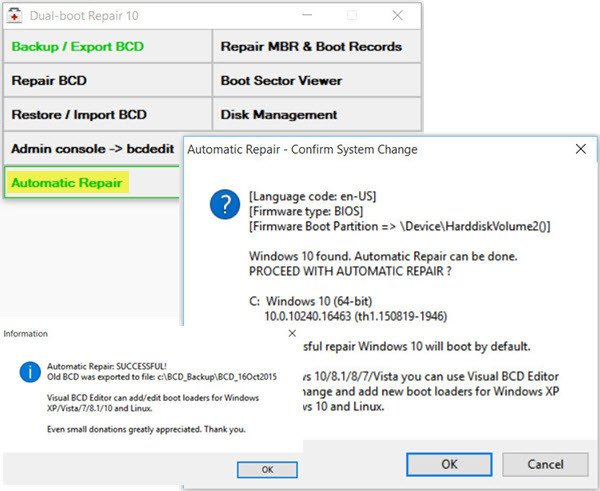This screenshot has width=600, height=491.
Task: Open Repair MBR & Boot Records
Action: tap(317, 47)
